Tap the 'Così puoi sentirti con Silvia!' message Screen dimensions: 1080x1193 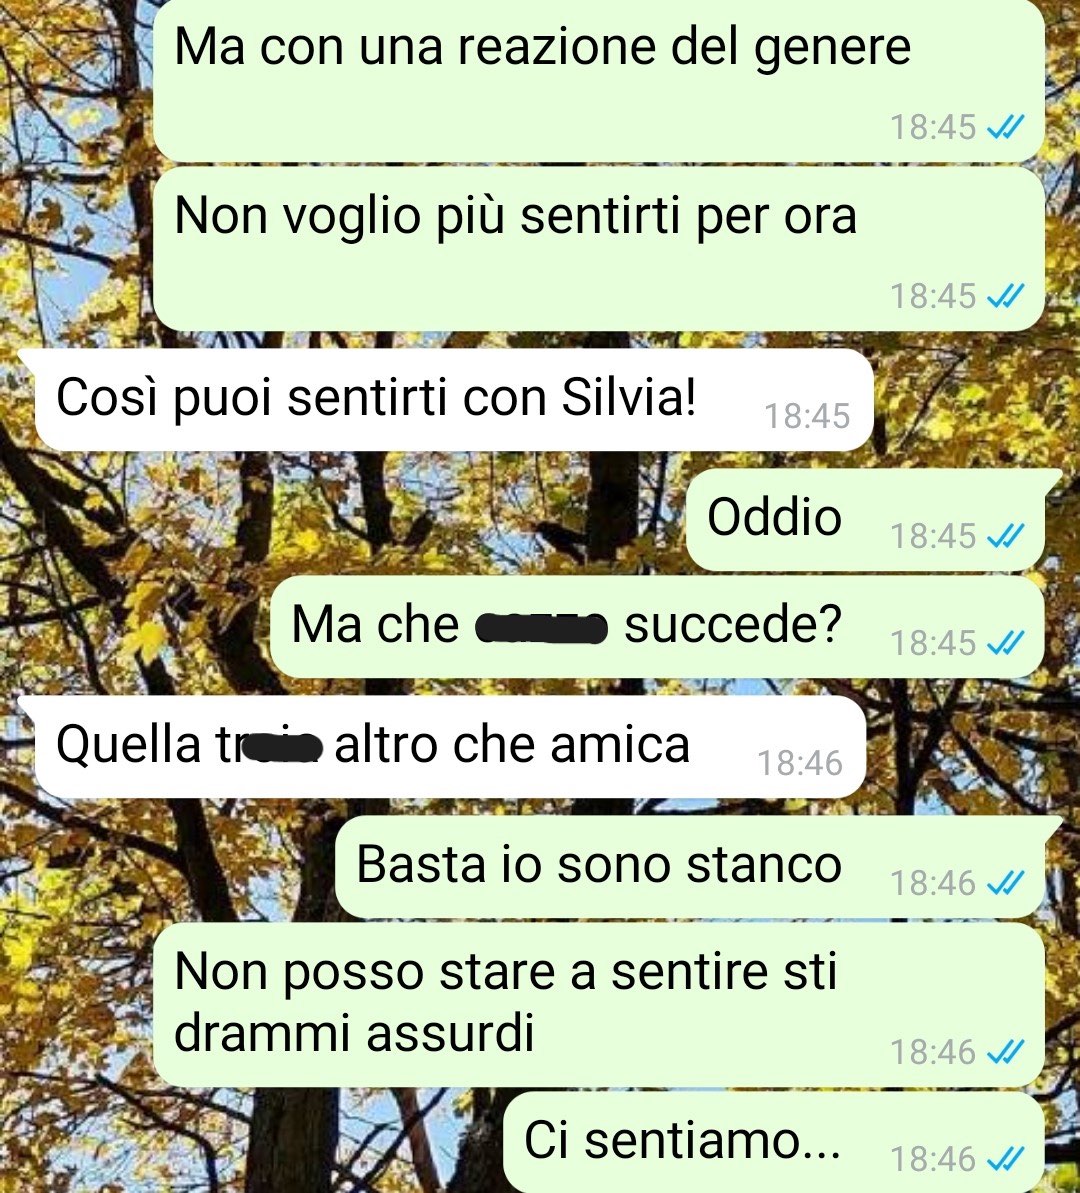pos(454,399)
